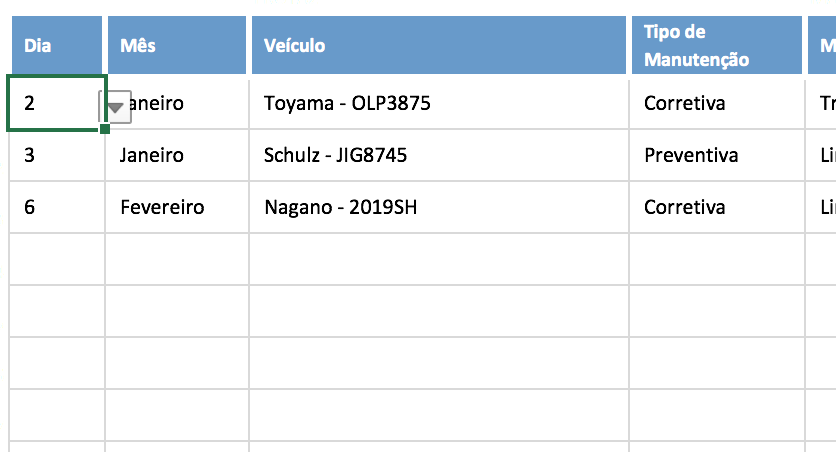836x452 pixels.
Task: Select the Nagano - 2019SH cell
Action: pos(438,207)
